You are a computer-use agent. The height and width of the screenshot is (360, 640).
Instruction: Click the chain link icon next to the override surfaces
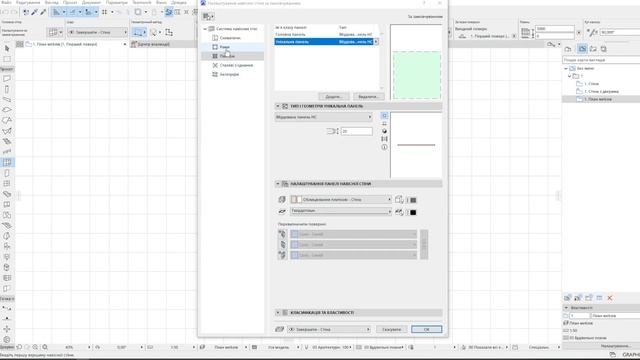(424, 244)
